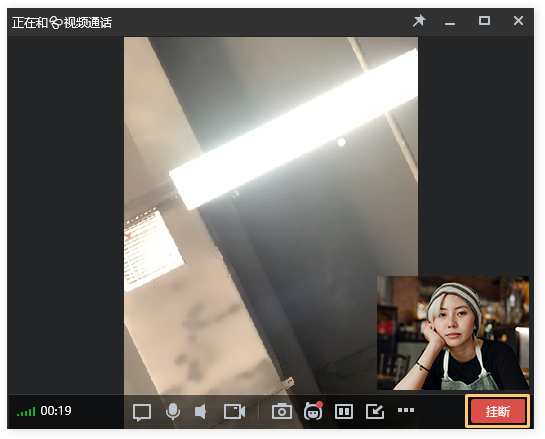Hang up the call with 挂断
The width and height of the screenshot is (545, 439).
click(x=497, y=411)
